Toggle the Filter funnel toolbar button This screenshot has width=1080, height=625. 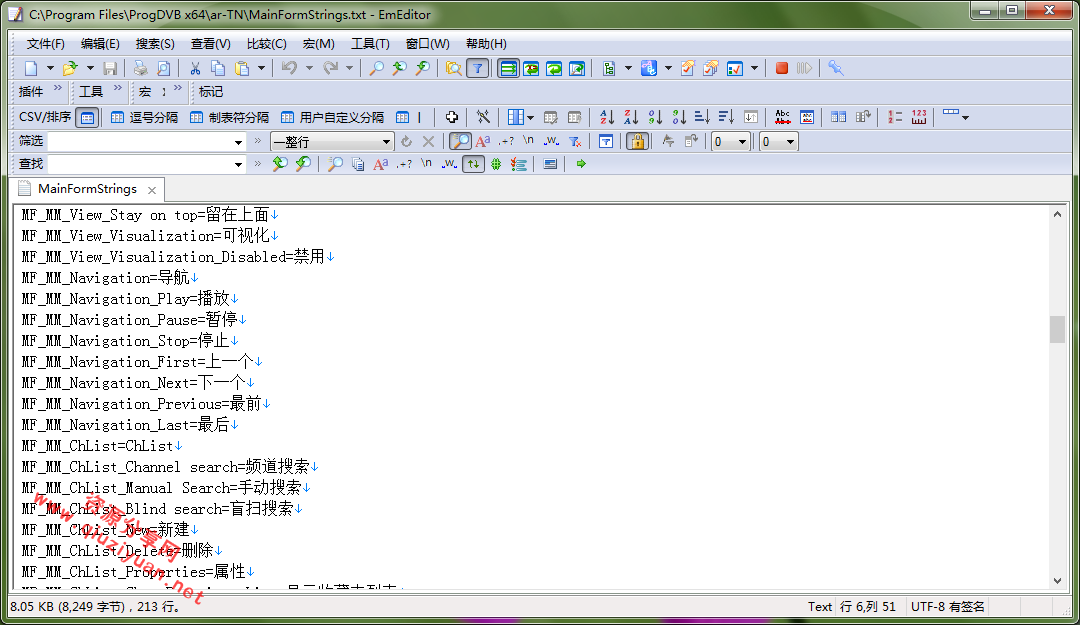pos(477,68)
